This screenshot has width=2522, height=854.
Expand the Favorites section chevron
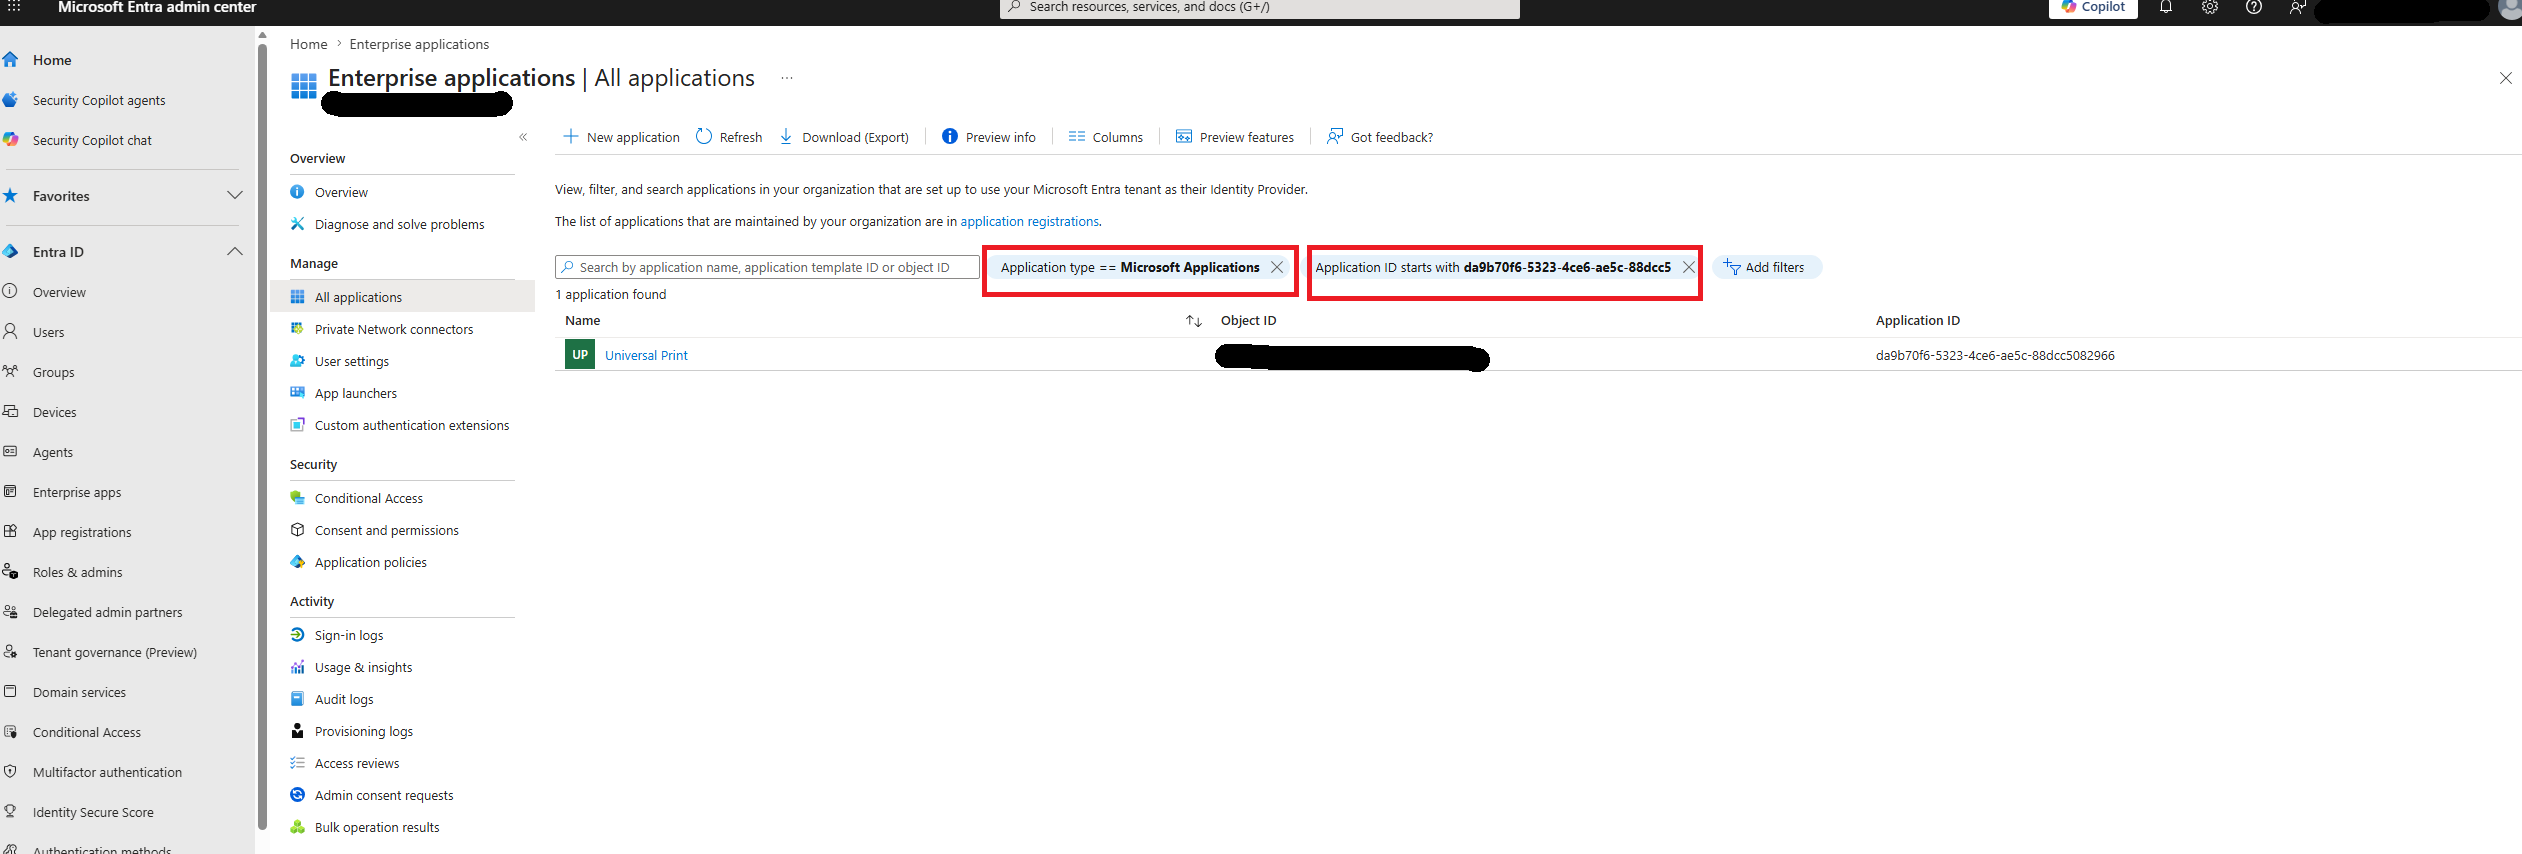(235, 196)
